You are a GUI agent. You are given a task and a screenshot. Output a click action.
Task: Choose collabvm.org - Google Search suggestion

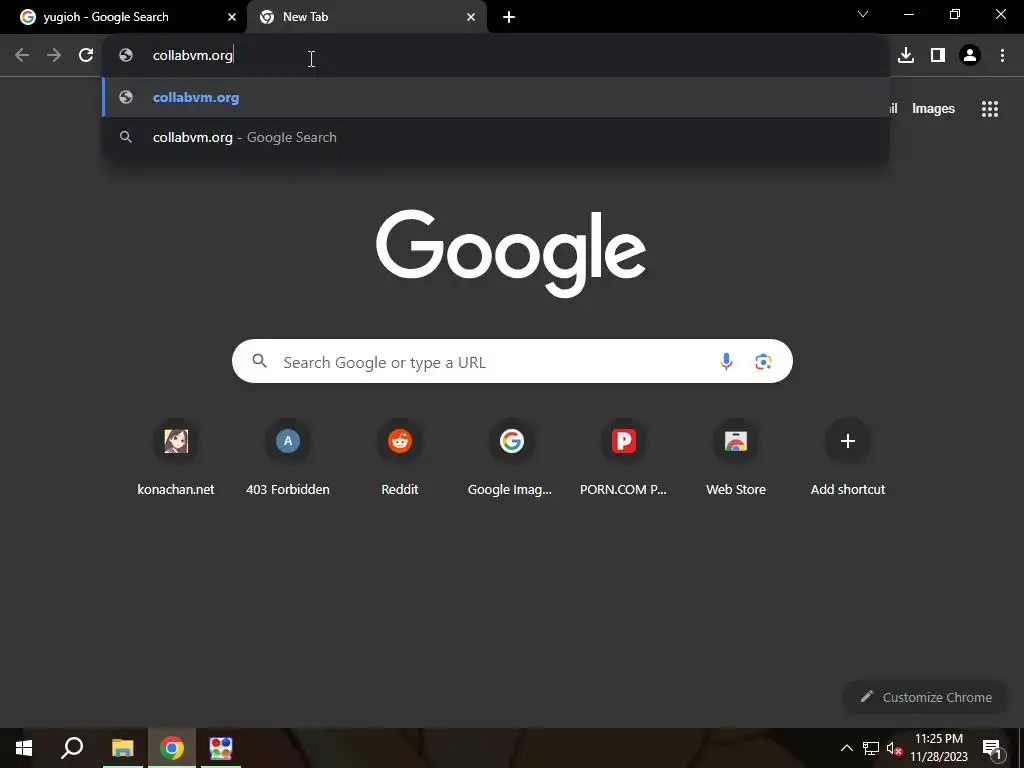[x=496, y=137]
